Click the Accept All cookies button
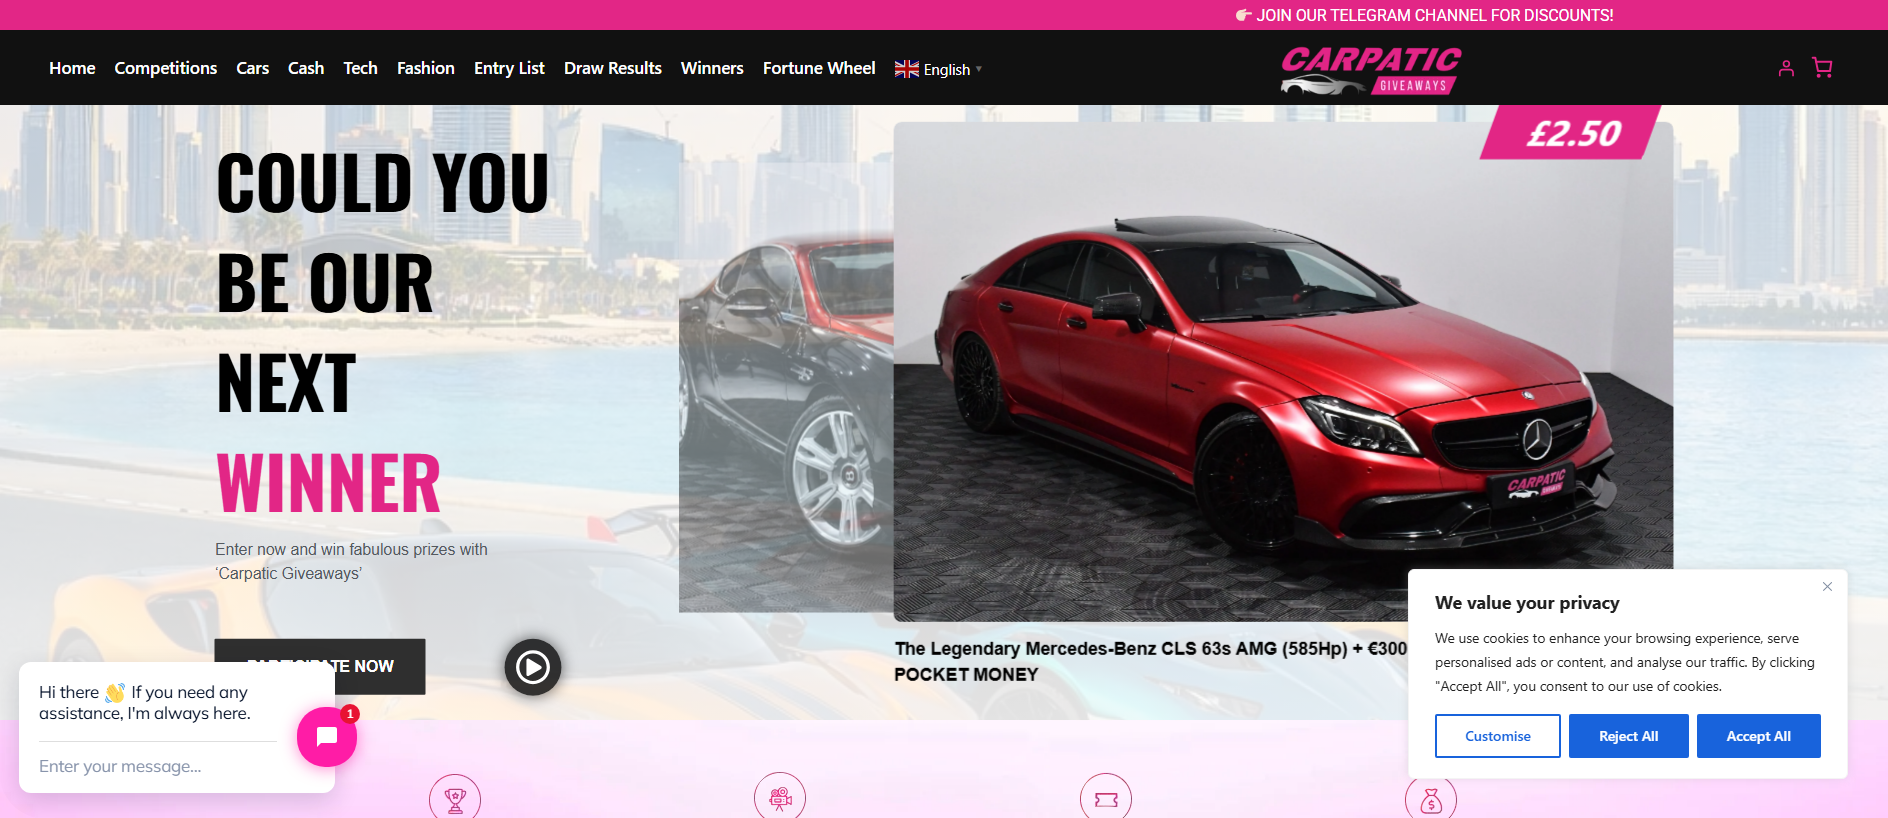 click(x=1758, y=736)
